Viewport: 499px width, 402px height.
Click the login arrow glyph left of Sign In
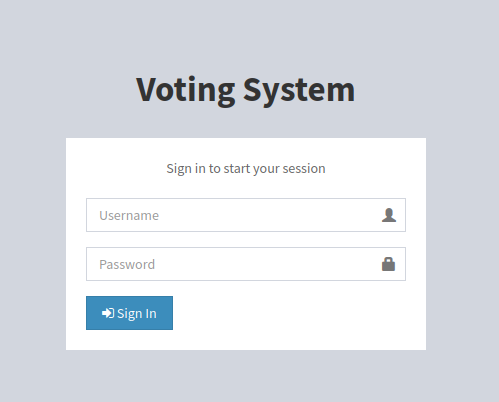tap(108, 313)
